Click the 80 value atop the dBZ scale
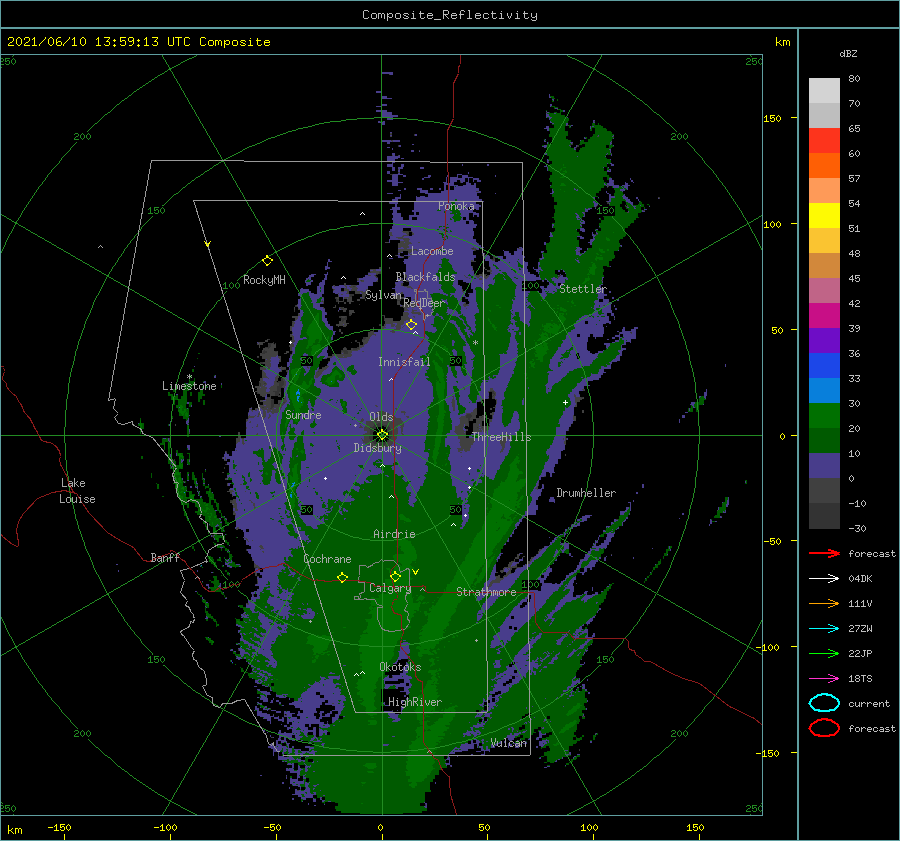 854,79
